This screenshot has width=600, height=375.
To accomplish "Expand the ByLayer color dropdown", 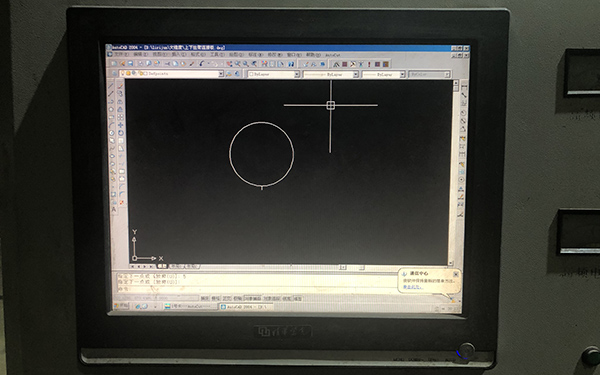I will pos(273,74).
